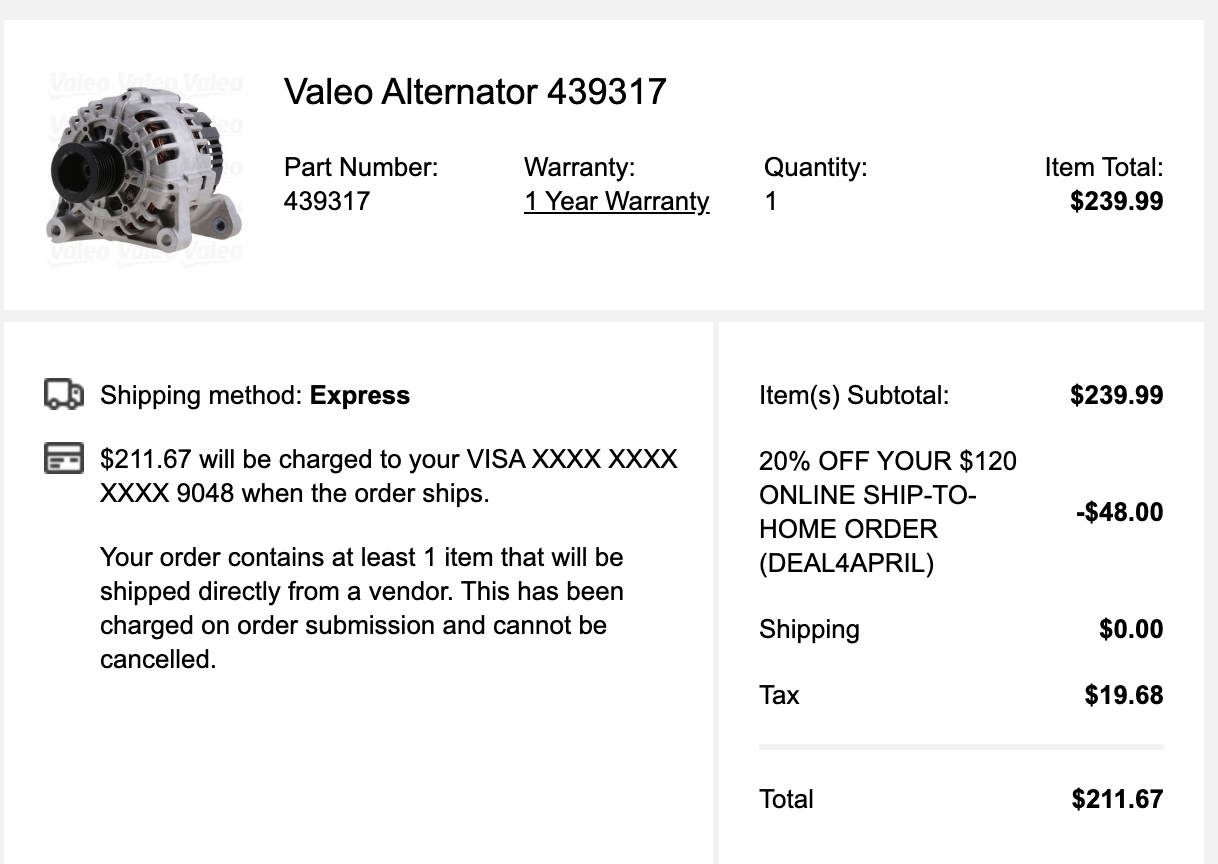Image resolution: width=1218 pixels, height=864 pixels.
Task: Click the Quantity value 1
Action: (771, 201)
